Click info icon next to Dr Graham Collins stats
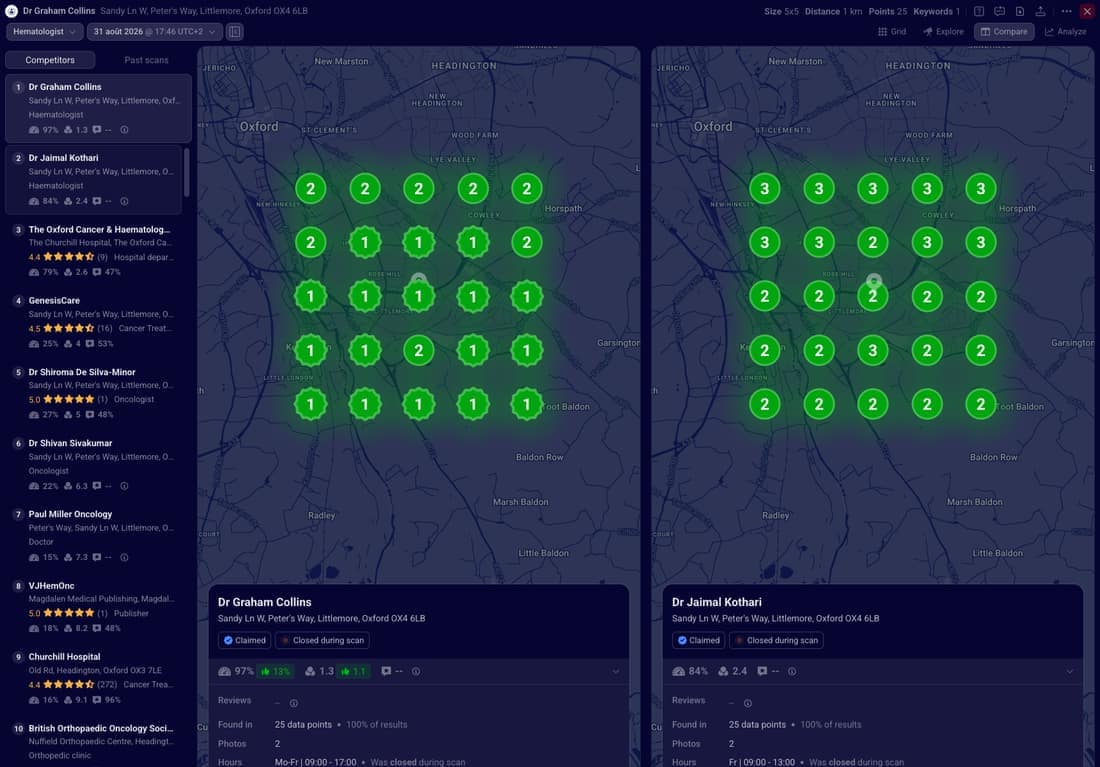Image resolution: width=1100 pixels, height=767 pixels. [124, 130]
